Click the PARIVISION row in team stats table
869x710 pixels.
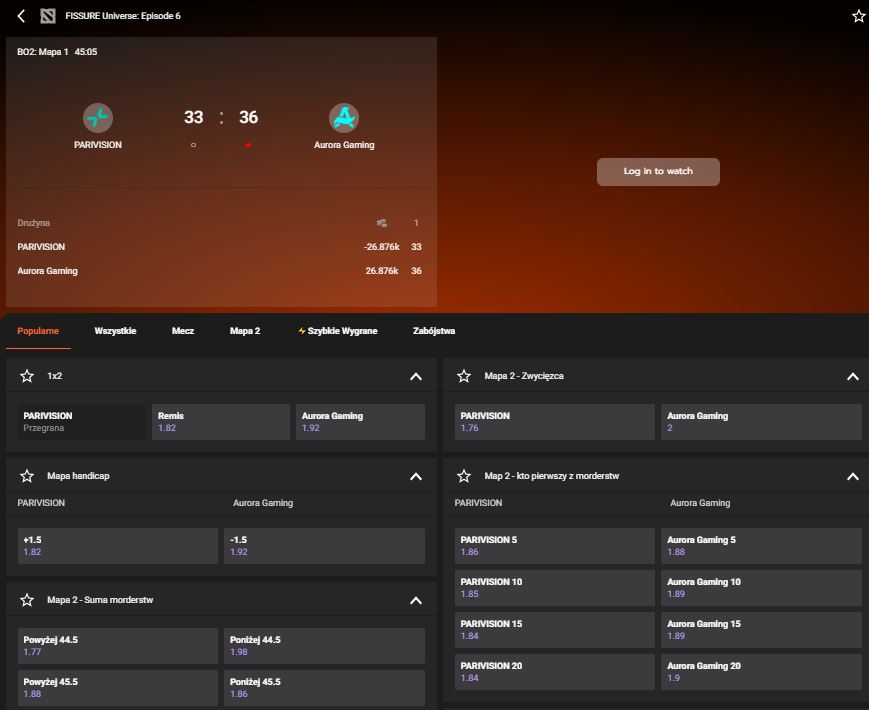coord(221,247)
